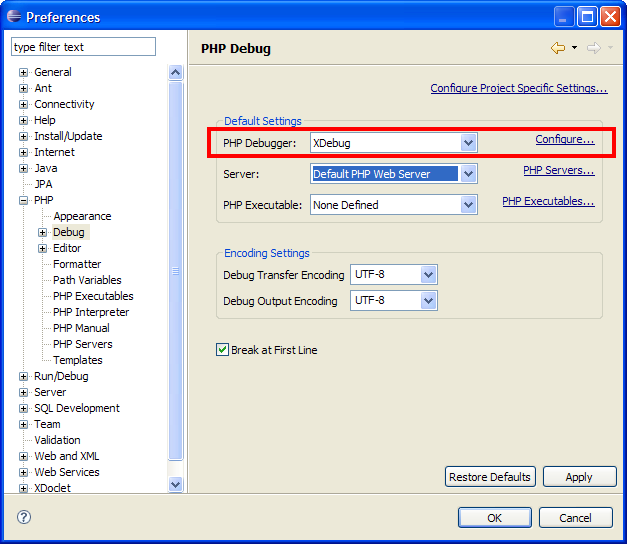
Task: Open the Server dropdown
Action: pos(468,174)
